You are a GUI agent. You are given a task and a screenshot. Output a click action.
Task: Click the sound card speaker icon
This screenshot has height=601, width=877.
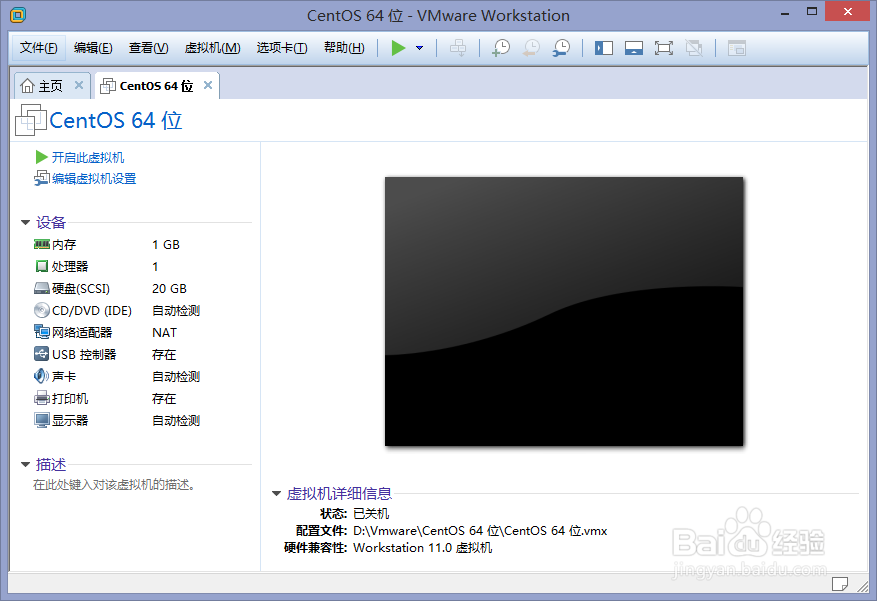42,376
